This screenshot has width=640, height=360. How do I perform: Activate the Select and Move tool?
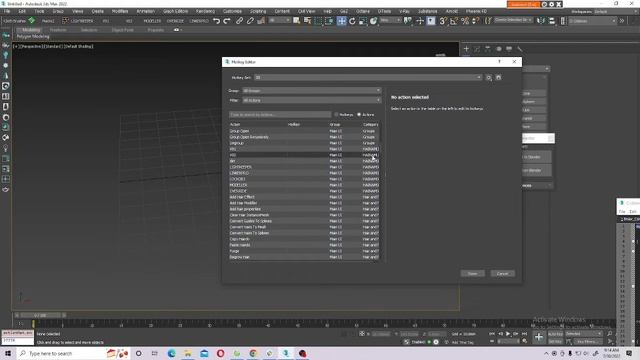(342, 21)
